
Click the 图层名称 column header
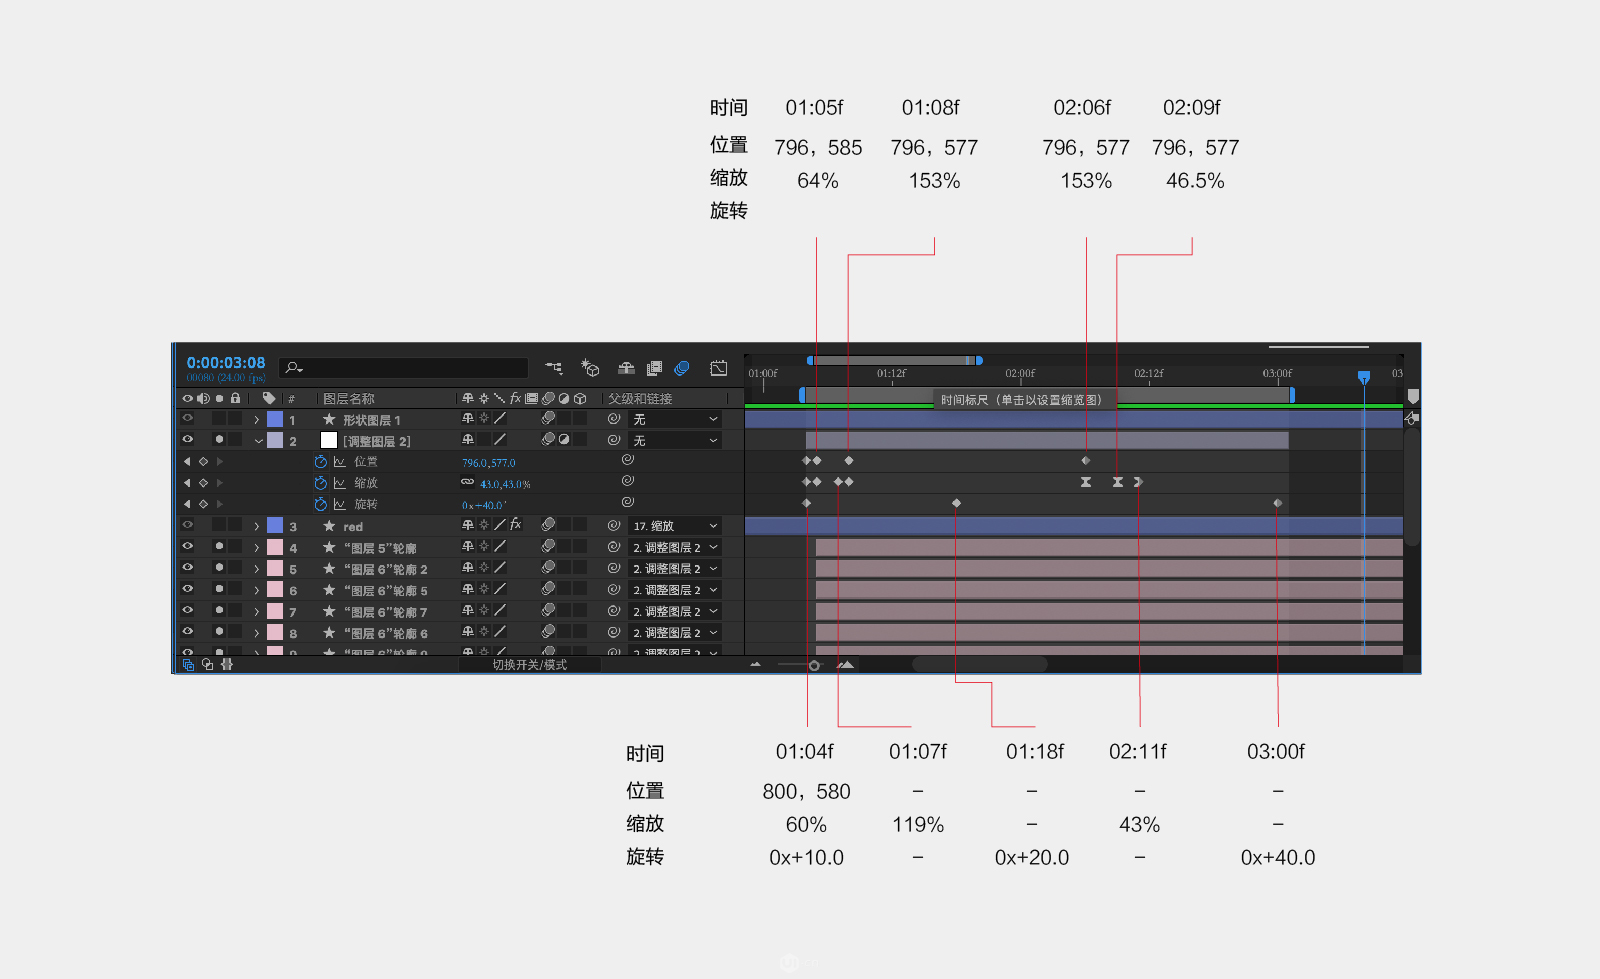[x=349, y=399]
